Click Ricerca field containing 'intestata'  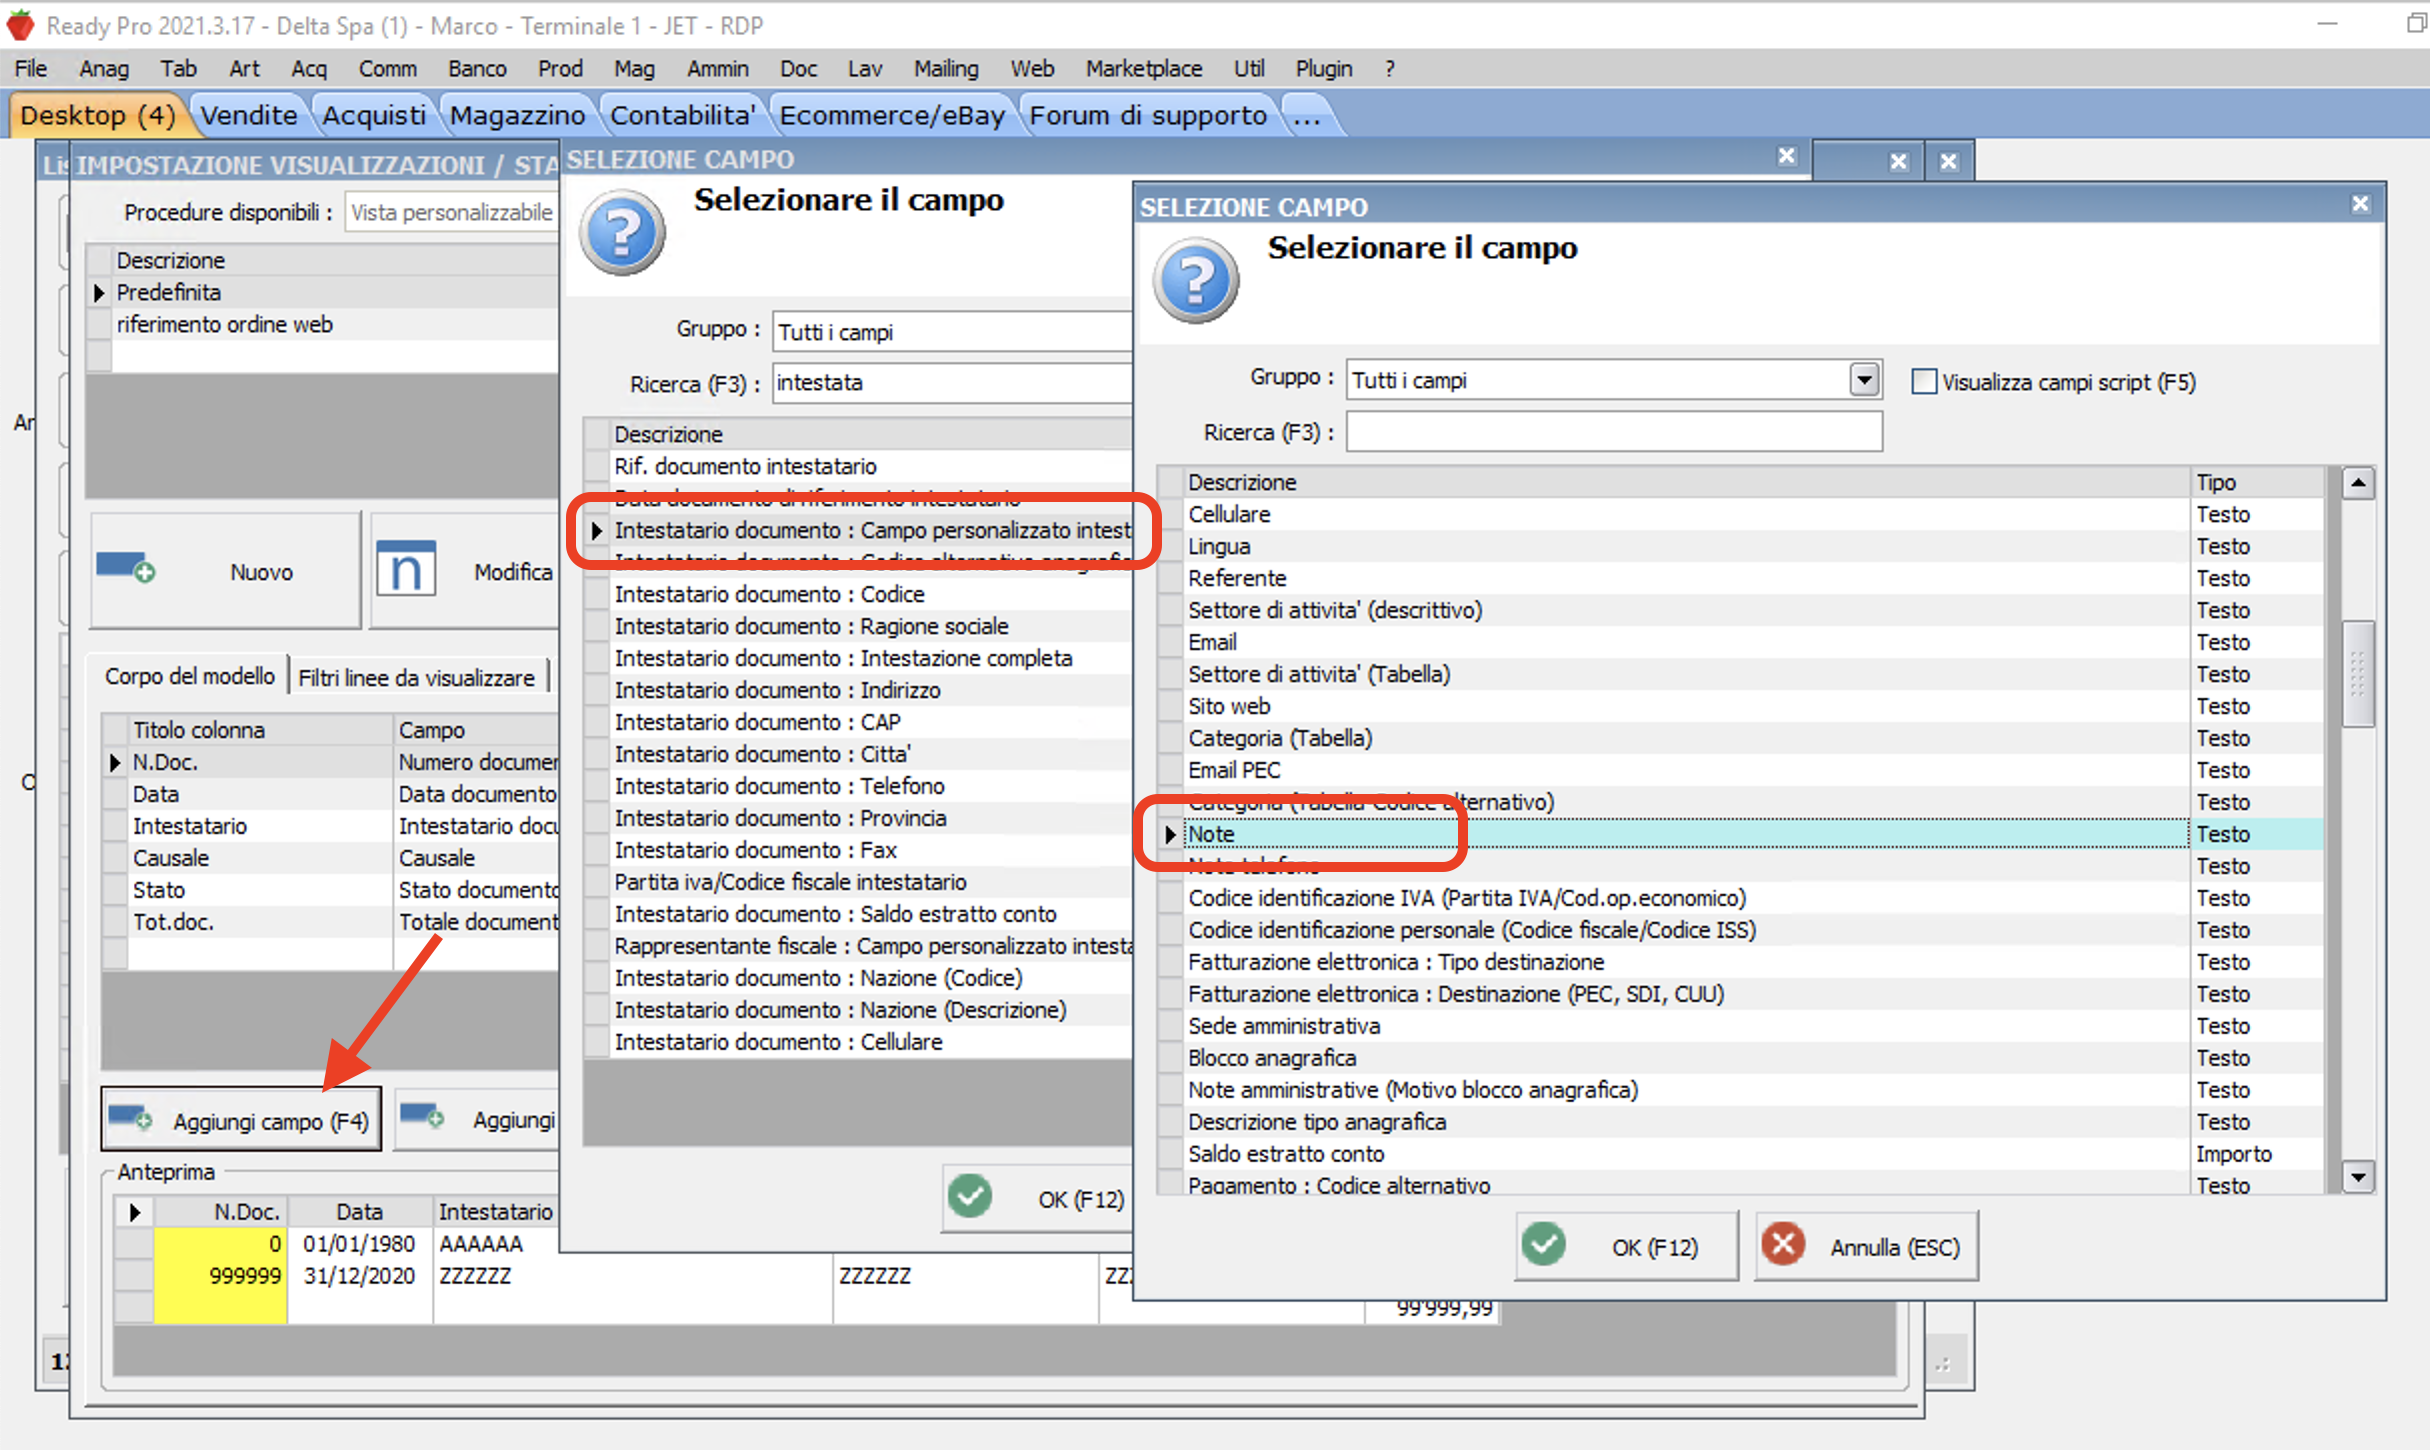coord(951,383)
